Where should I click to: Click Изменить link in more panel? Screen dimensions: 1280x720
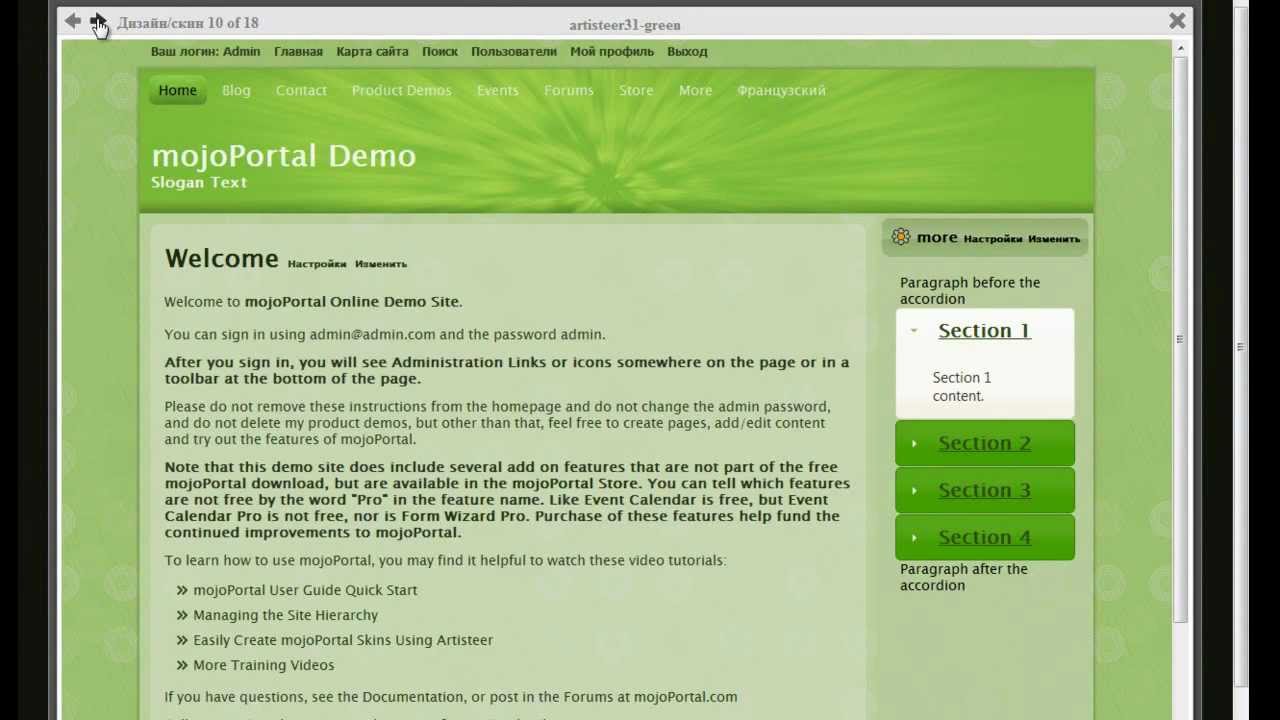(1054, 239)
